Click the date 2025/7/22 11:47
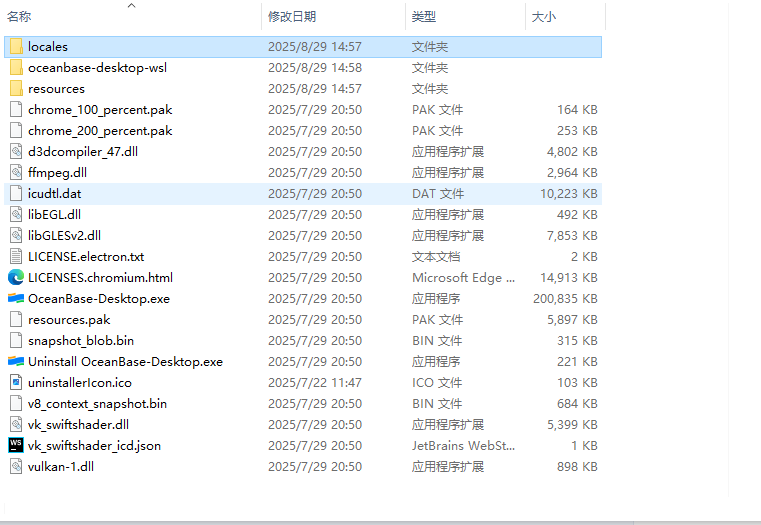 click(x=314, y=382)
